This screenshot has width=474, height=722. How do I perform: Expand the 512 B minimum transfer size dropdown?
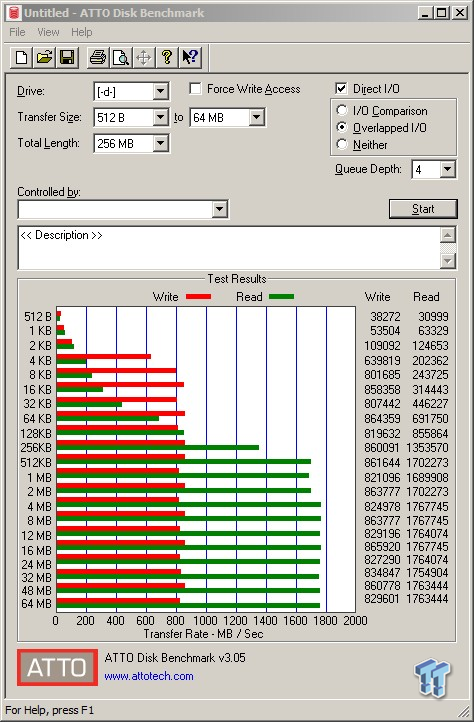pos(160,117)
